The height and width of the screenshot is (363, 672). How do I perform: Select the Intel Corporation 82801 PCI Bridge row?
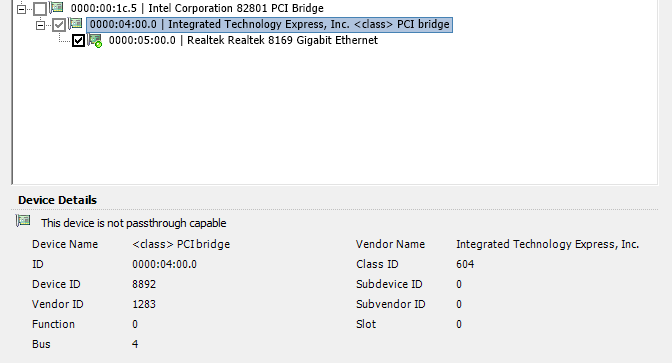197,8
